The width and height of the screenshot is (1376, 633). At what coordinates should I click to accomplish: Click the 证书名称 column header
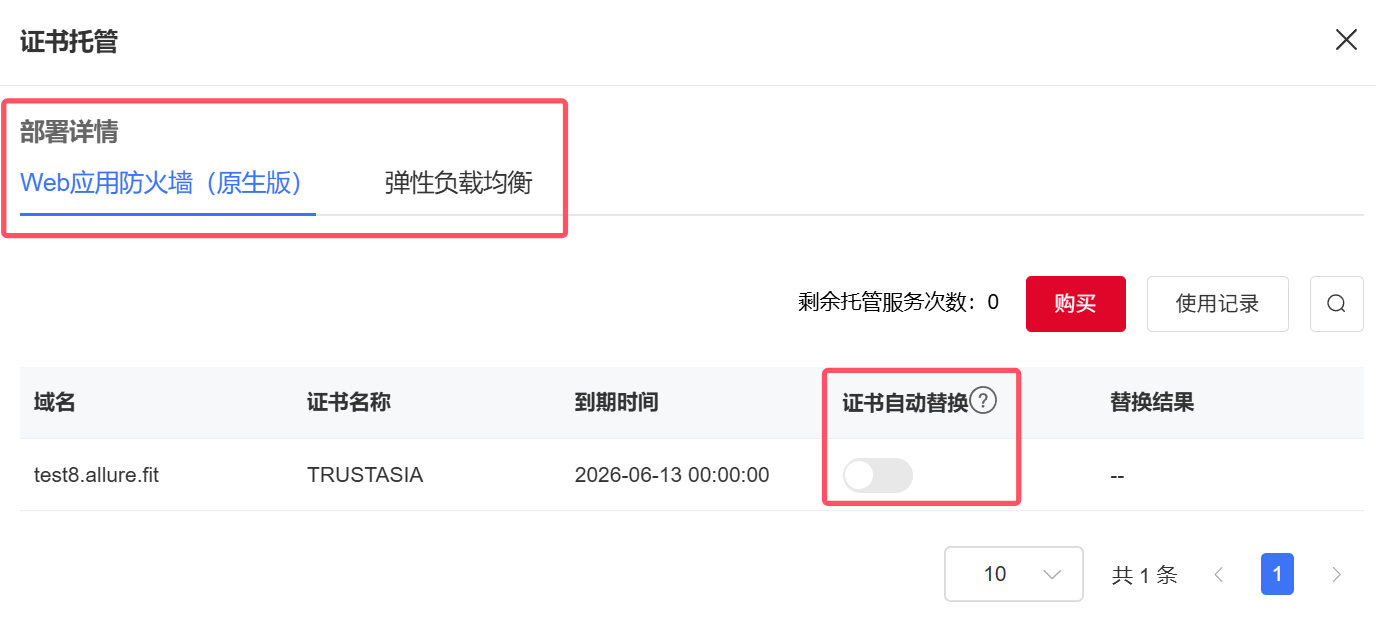[349, 402]
